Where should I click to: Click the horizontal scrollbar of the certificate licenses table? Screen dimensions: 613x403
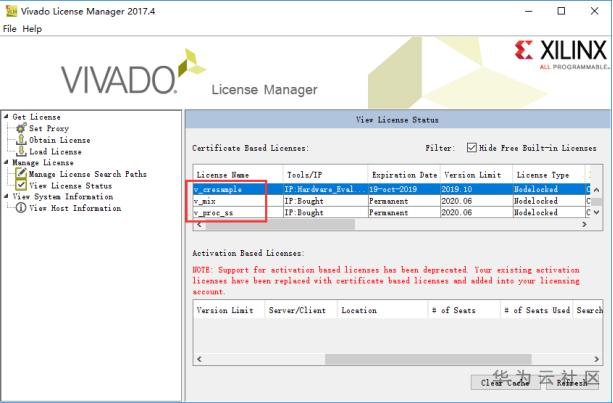tap(280, 224)
